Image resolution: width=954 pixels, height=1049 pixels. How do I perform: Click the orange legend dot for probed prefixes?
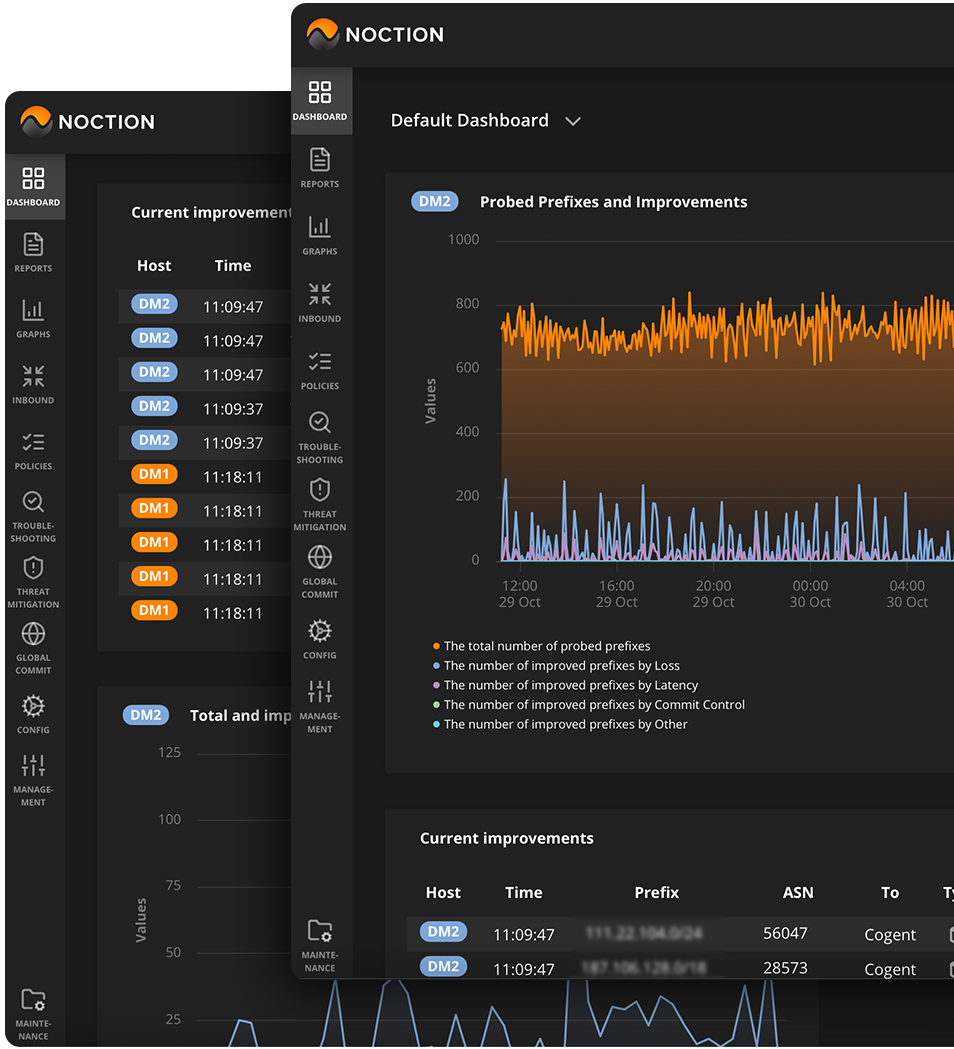tap(436, 647)
